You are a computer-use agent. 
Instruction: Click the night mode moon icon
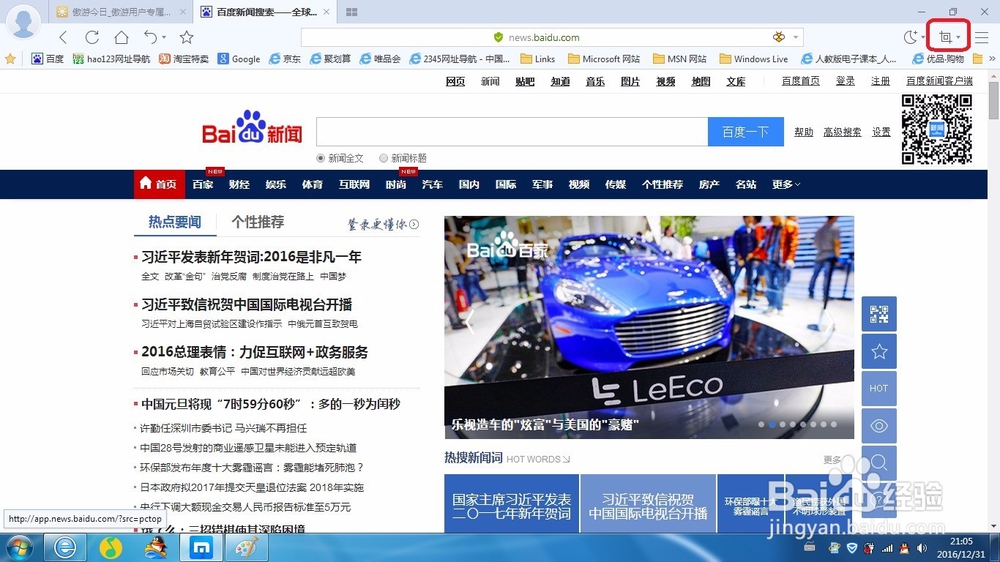pyautogui.click(x=910, y=37)
